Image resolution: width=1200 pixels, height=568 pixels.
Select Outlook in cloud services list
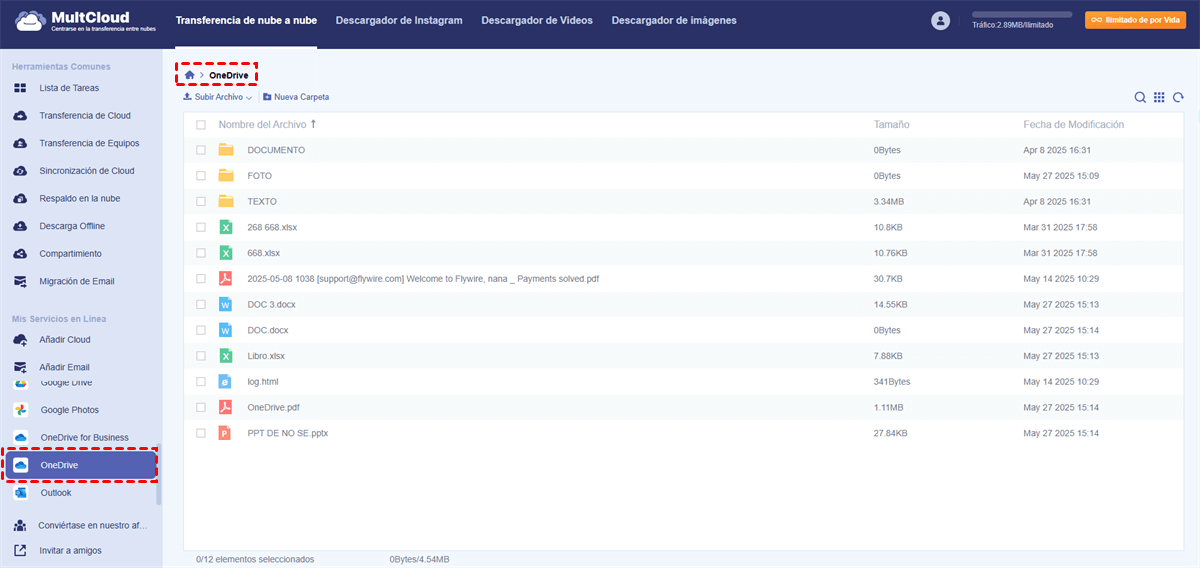55,493
